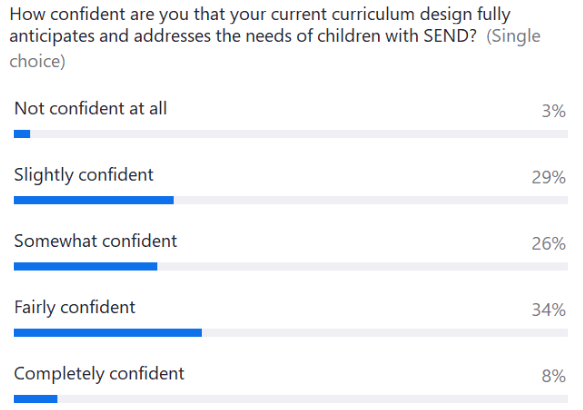This screenshot has width=583, height=410.
Task: Click the 'Slightly confident' option label
Action: click(84, 175)
